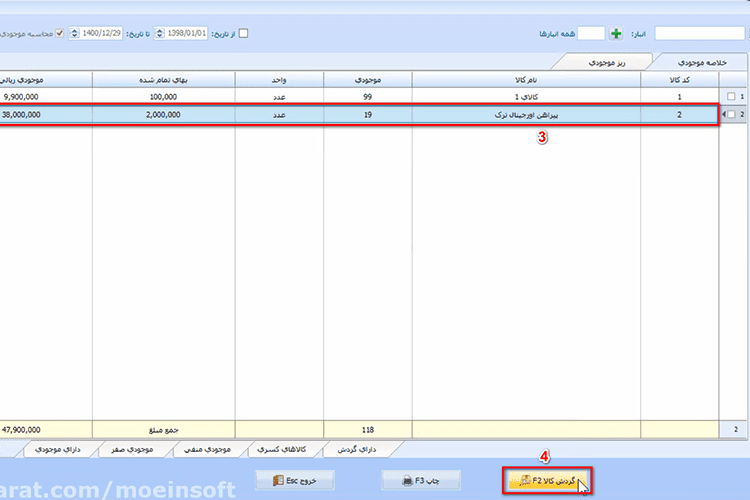
Task: Click the همه انبارها code field
Action: click(x=591, y=33)
